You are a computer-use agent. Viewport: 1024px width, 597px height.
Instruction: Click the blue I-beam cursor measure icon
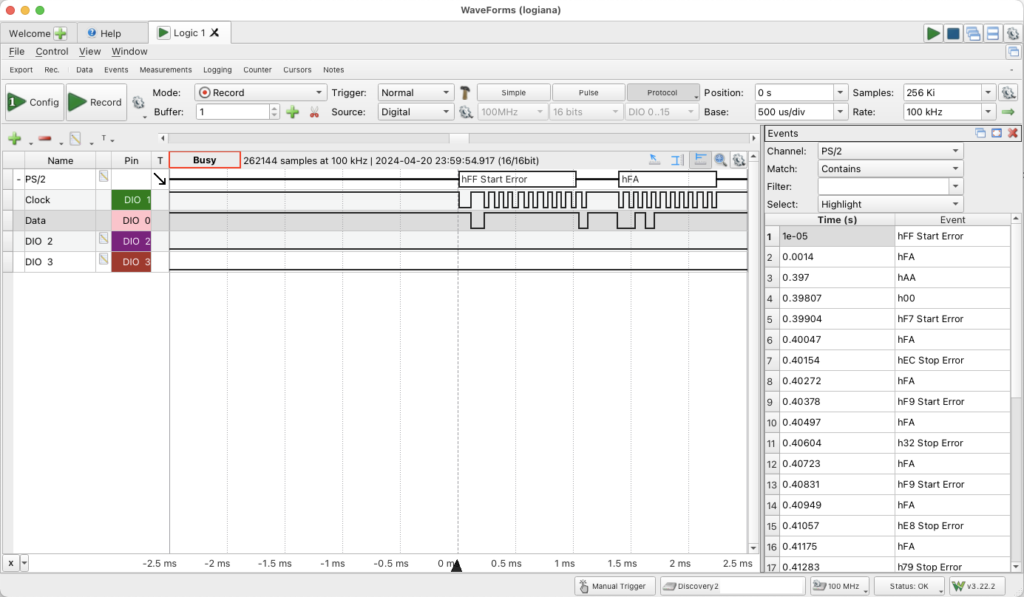[x=677, y=160]
